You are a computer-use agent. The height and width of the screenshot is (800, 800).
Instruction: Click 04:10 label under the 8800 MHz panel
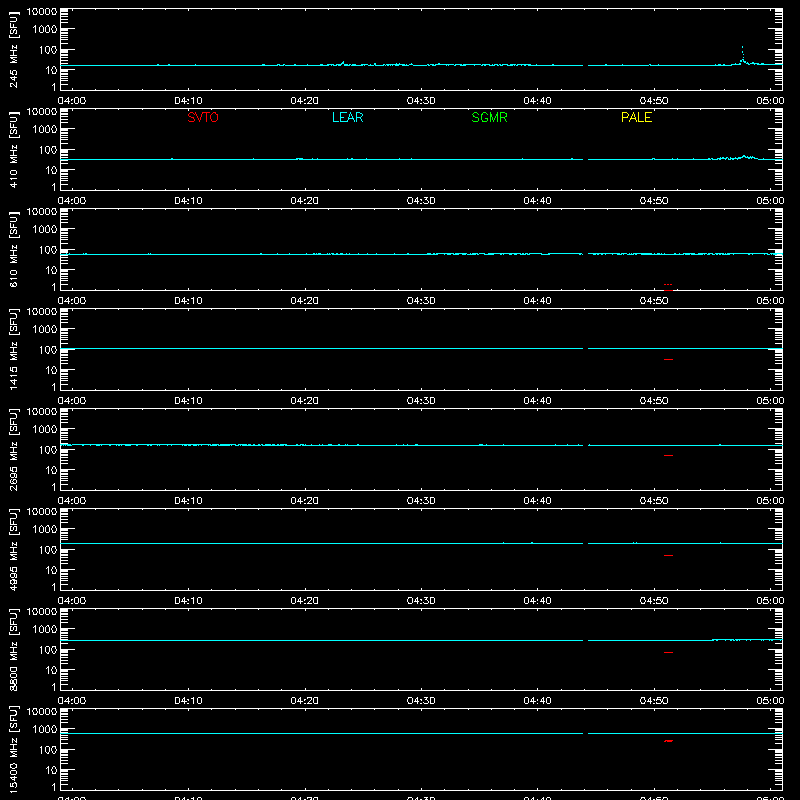click(x=188, y=701)
